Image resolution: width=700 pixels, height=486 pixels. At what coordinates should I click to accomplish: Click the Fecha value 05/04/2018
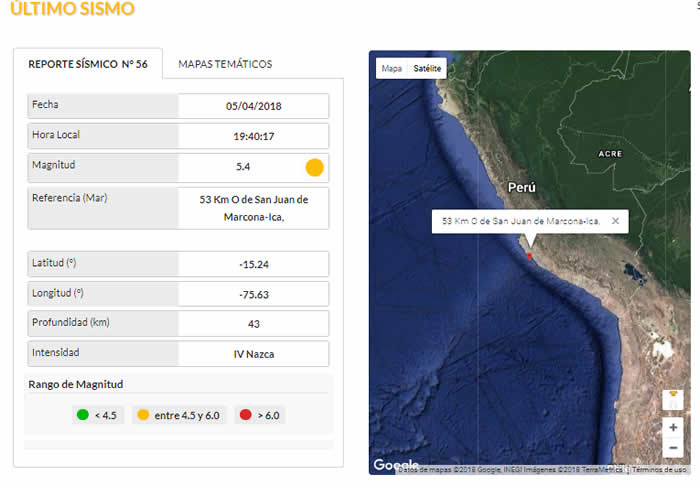(253, 106)
